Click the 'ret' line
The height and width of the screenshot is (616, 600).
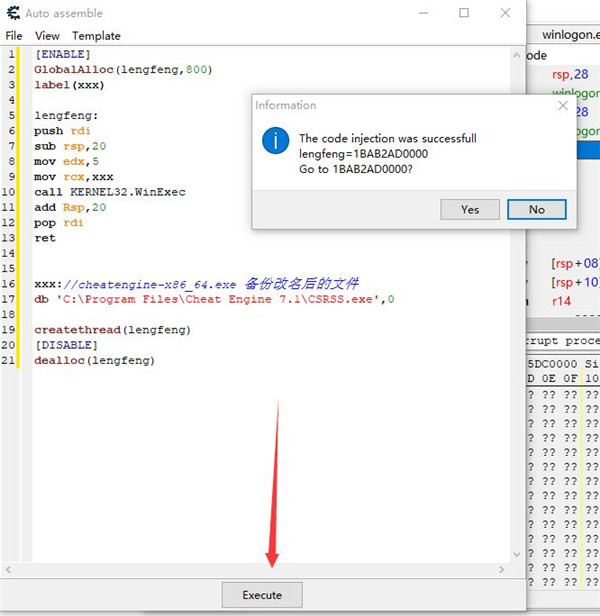point(45,238)
